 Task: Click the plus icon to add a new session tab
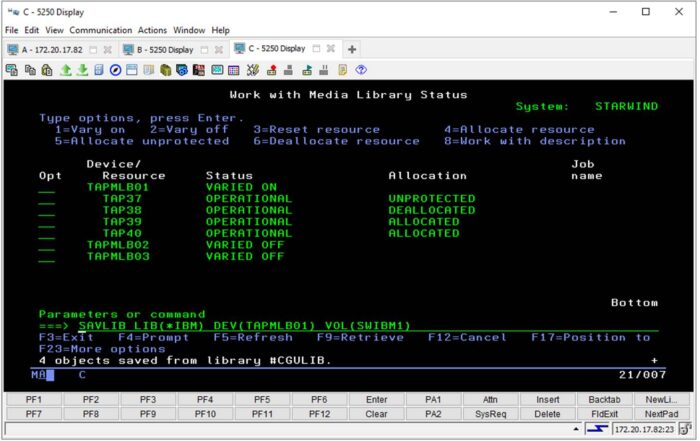click(x=352, y=49)
